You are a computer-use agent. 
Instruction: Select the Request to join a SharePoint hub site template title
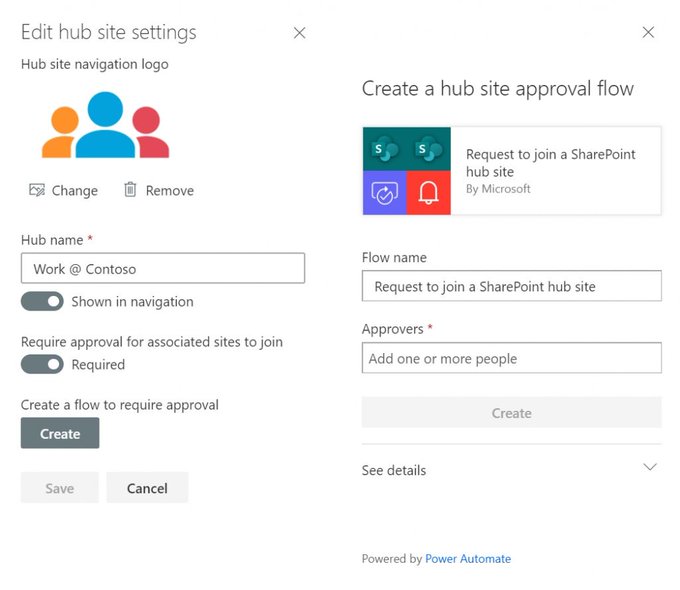550,163
